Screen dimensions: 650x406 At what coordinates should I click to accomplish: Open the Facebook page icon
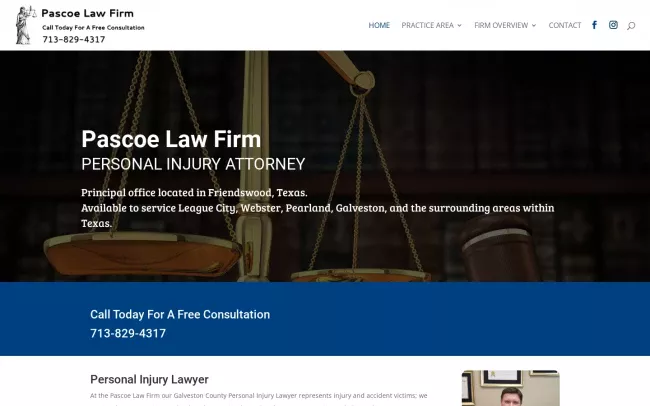click(595, 25)
